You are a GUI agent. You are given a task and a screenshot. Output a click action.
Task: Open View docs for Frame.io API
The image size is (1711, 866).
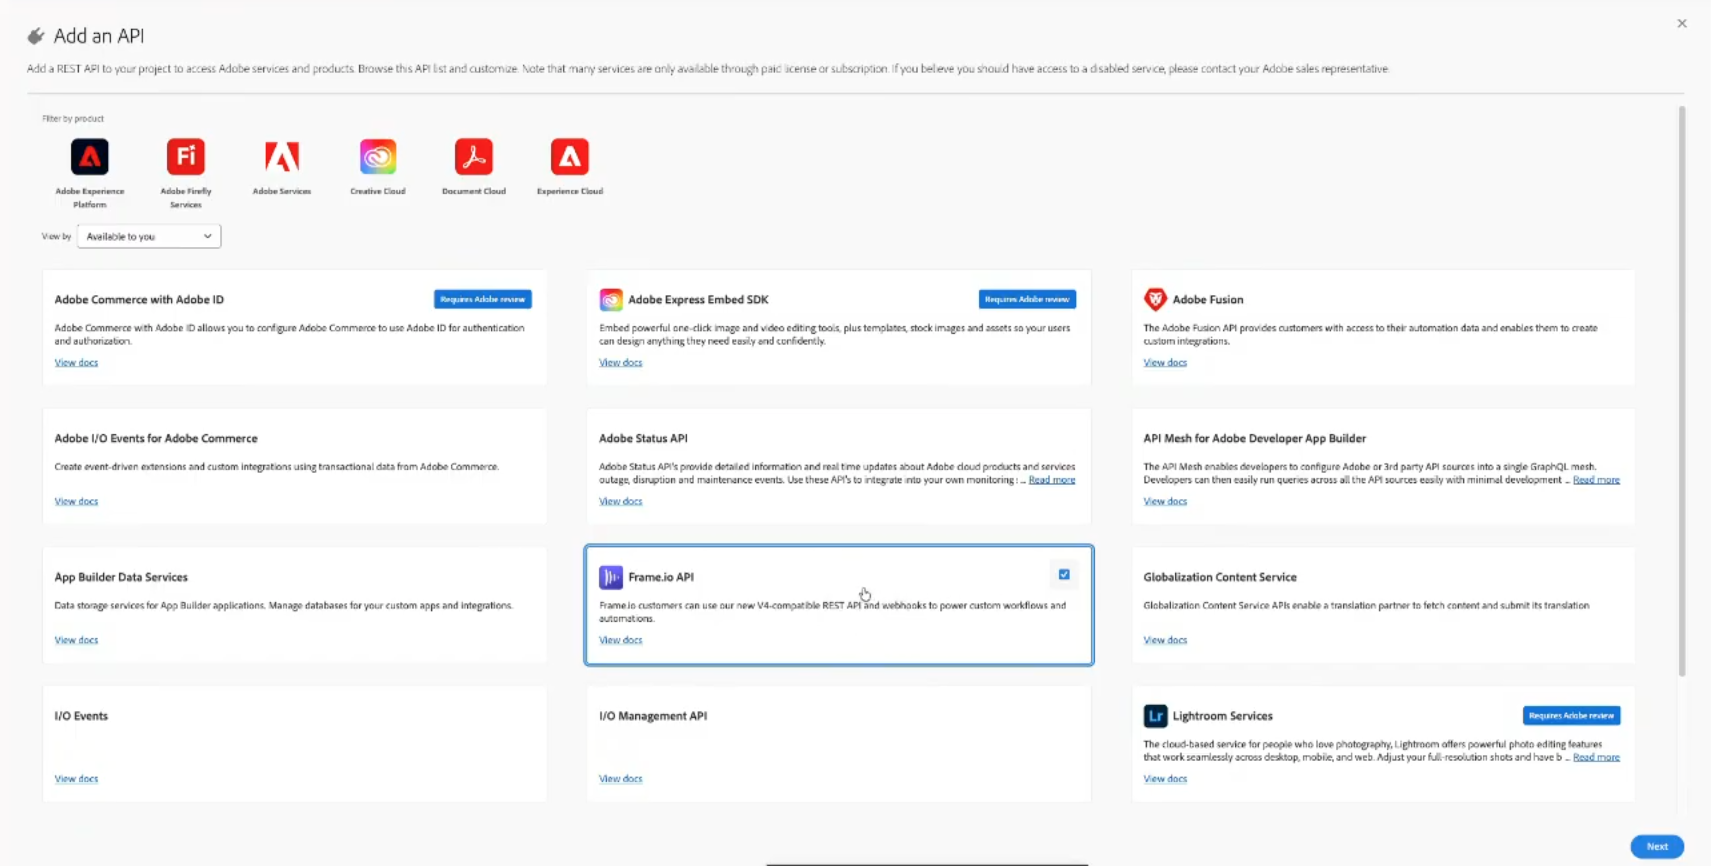click(621, 640)
